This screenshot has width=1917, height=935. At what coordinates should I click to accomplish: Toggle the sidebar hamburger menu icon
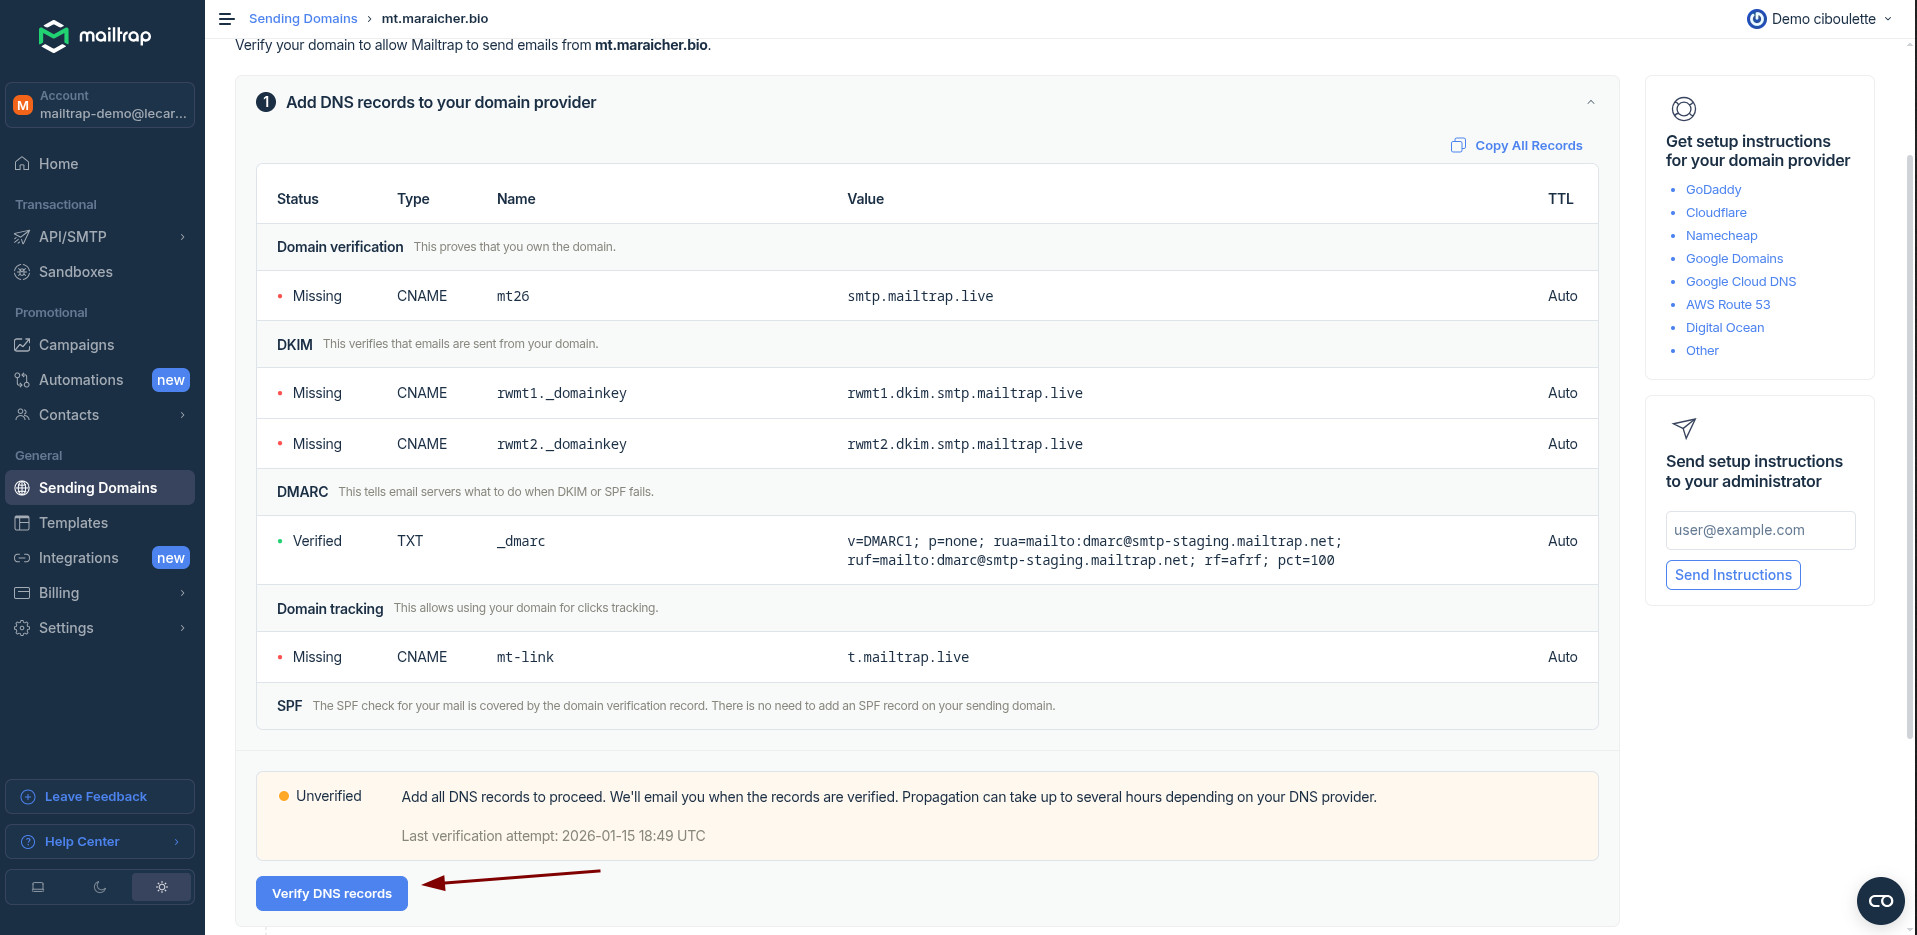(227, 19)
